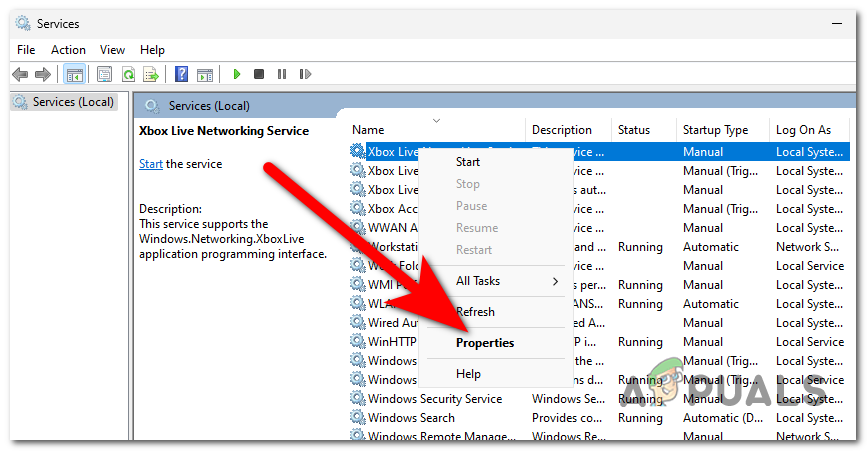The width and height of the screenshot is (867, 451).
Task: Click the Restart Service toolbar icon
Action: (305, 74)
